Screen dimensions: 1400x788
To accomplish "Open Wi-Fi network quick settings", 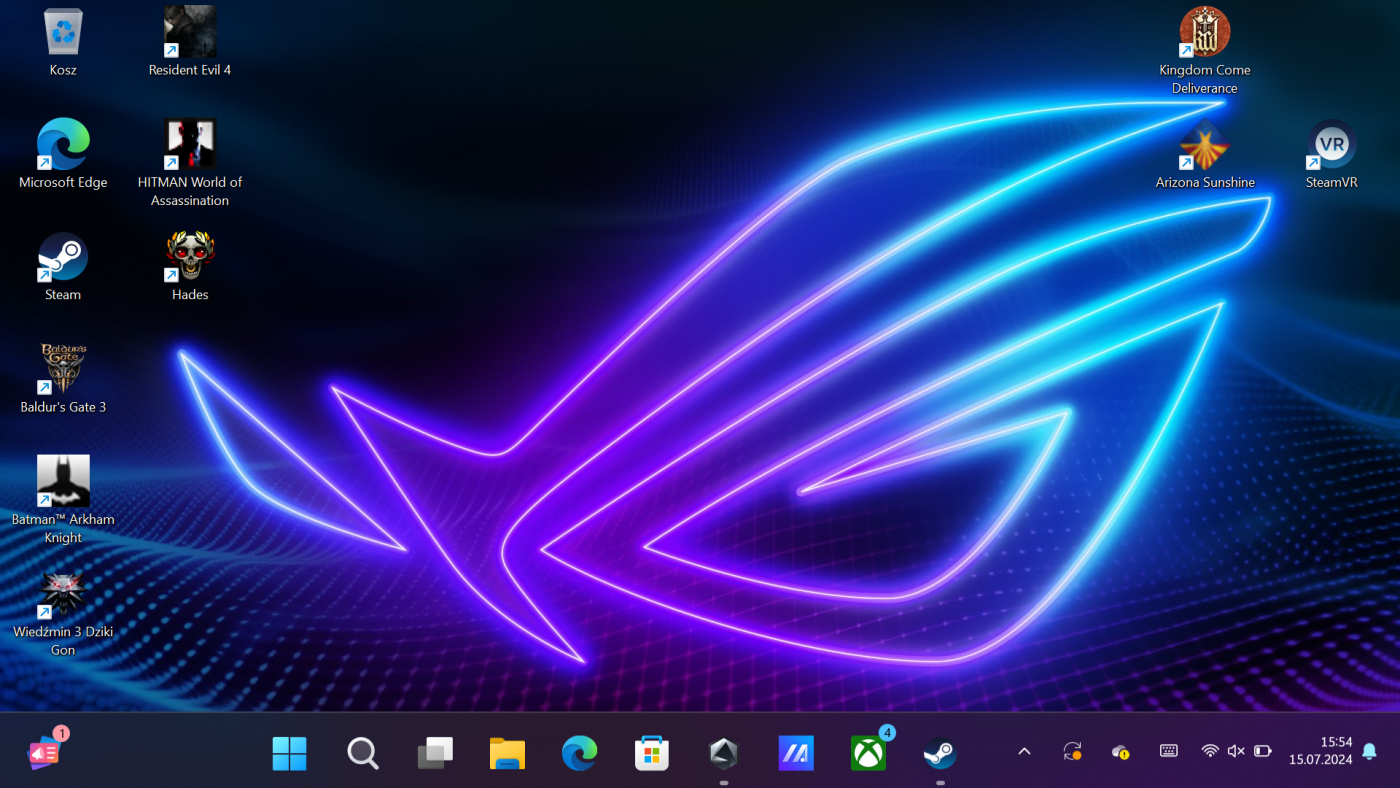I will (x=1210, y=751).
